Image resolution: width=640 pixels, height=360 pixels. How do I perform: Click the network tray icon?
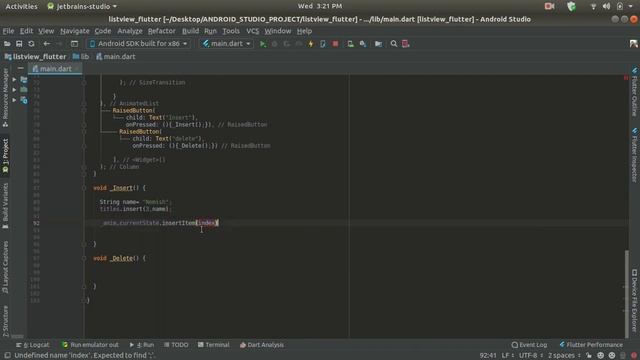coord(593,6)
